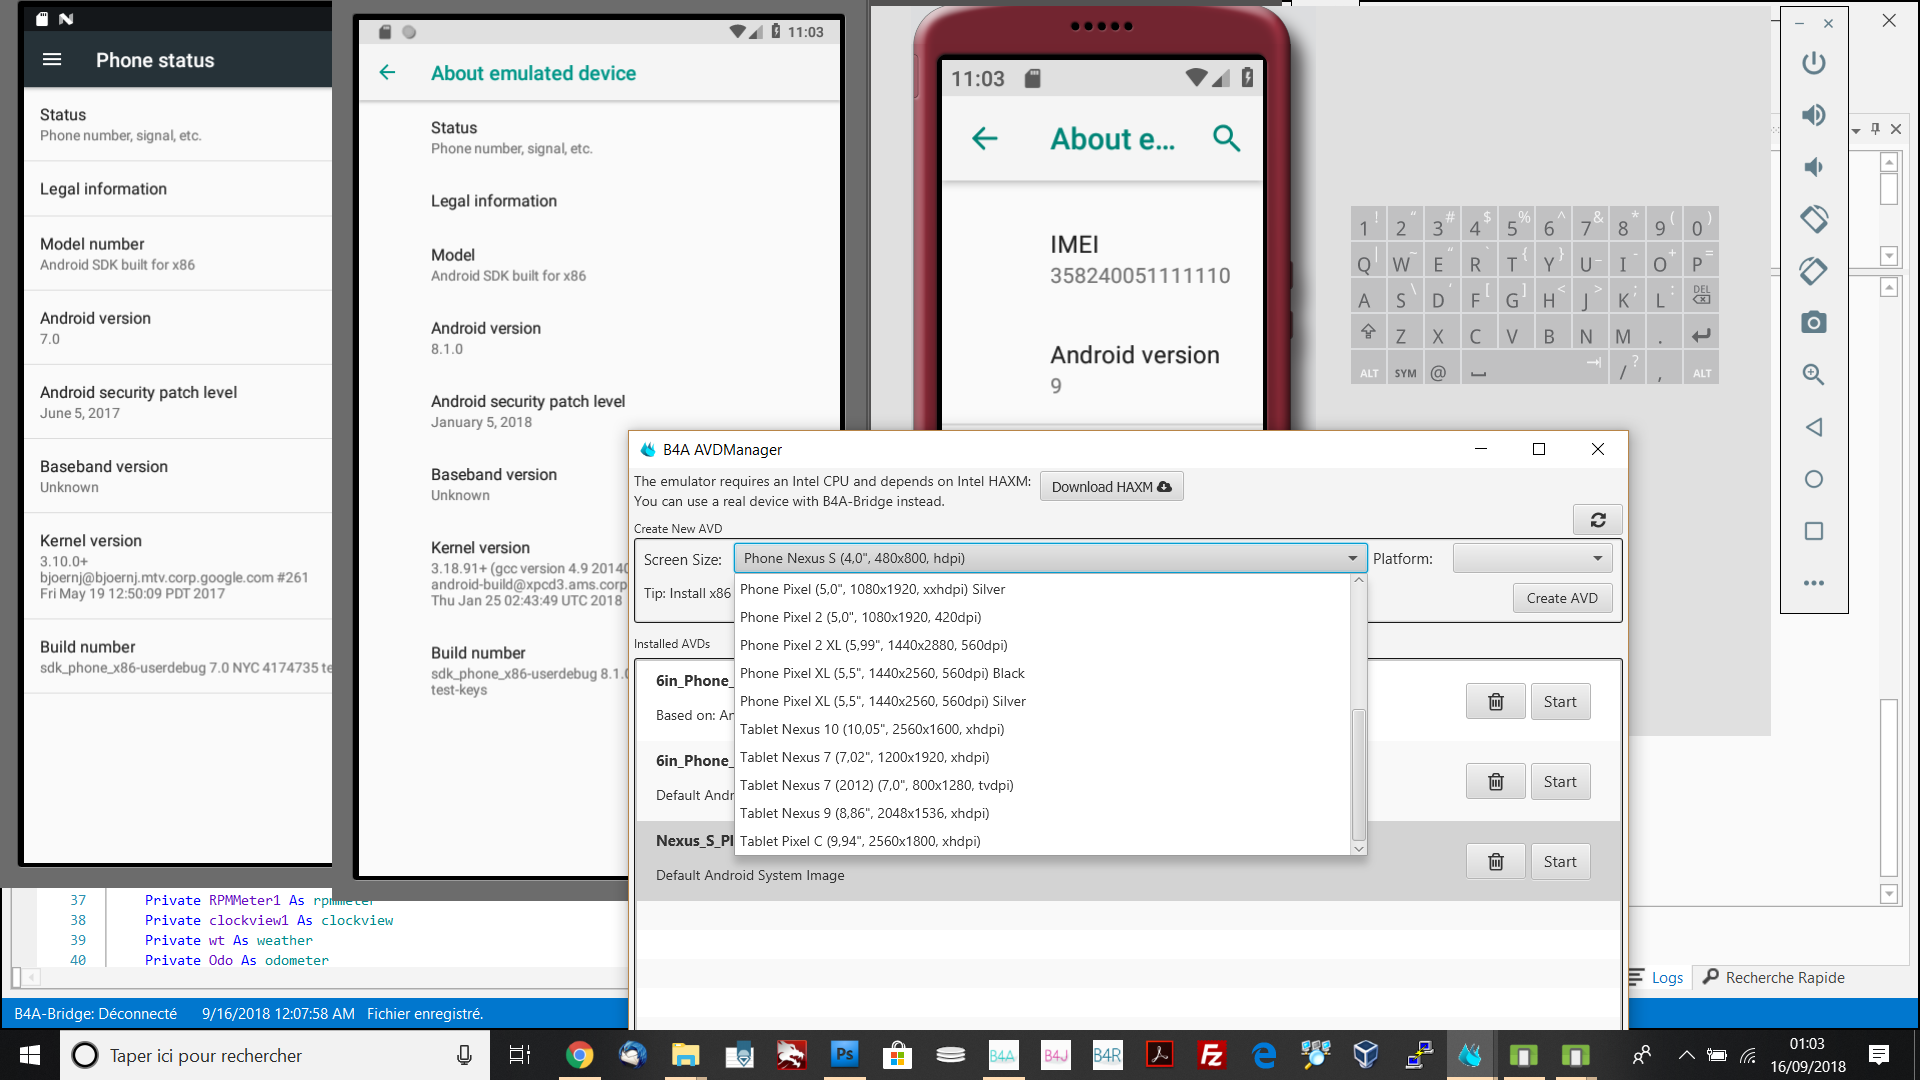Viewport: 1920px width, 1080px height.
Task: Open Windows Start menu
Action: (29, 1055)
